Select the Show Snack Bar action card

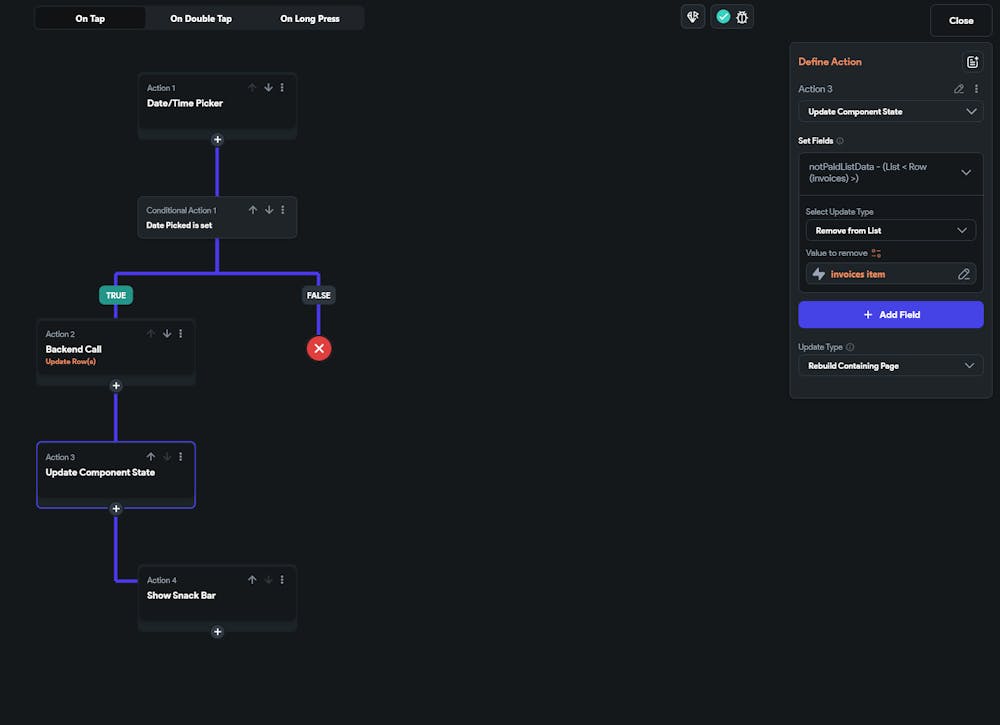click(217, 596)
